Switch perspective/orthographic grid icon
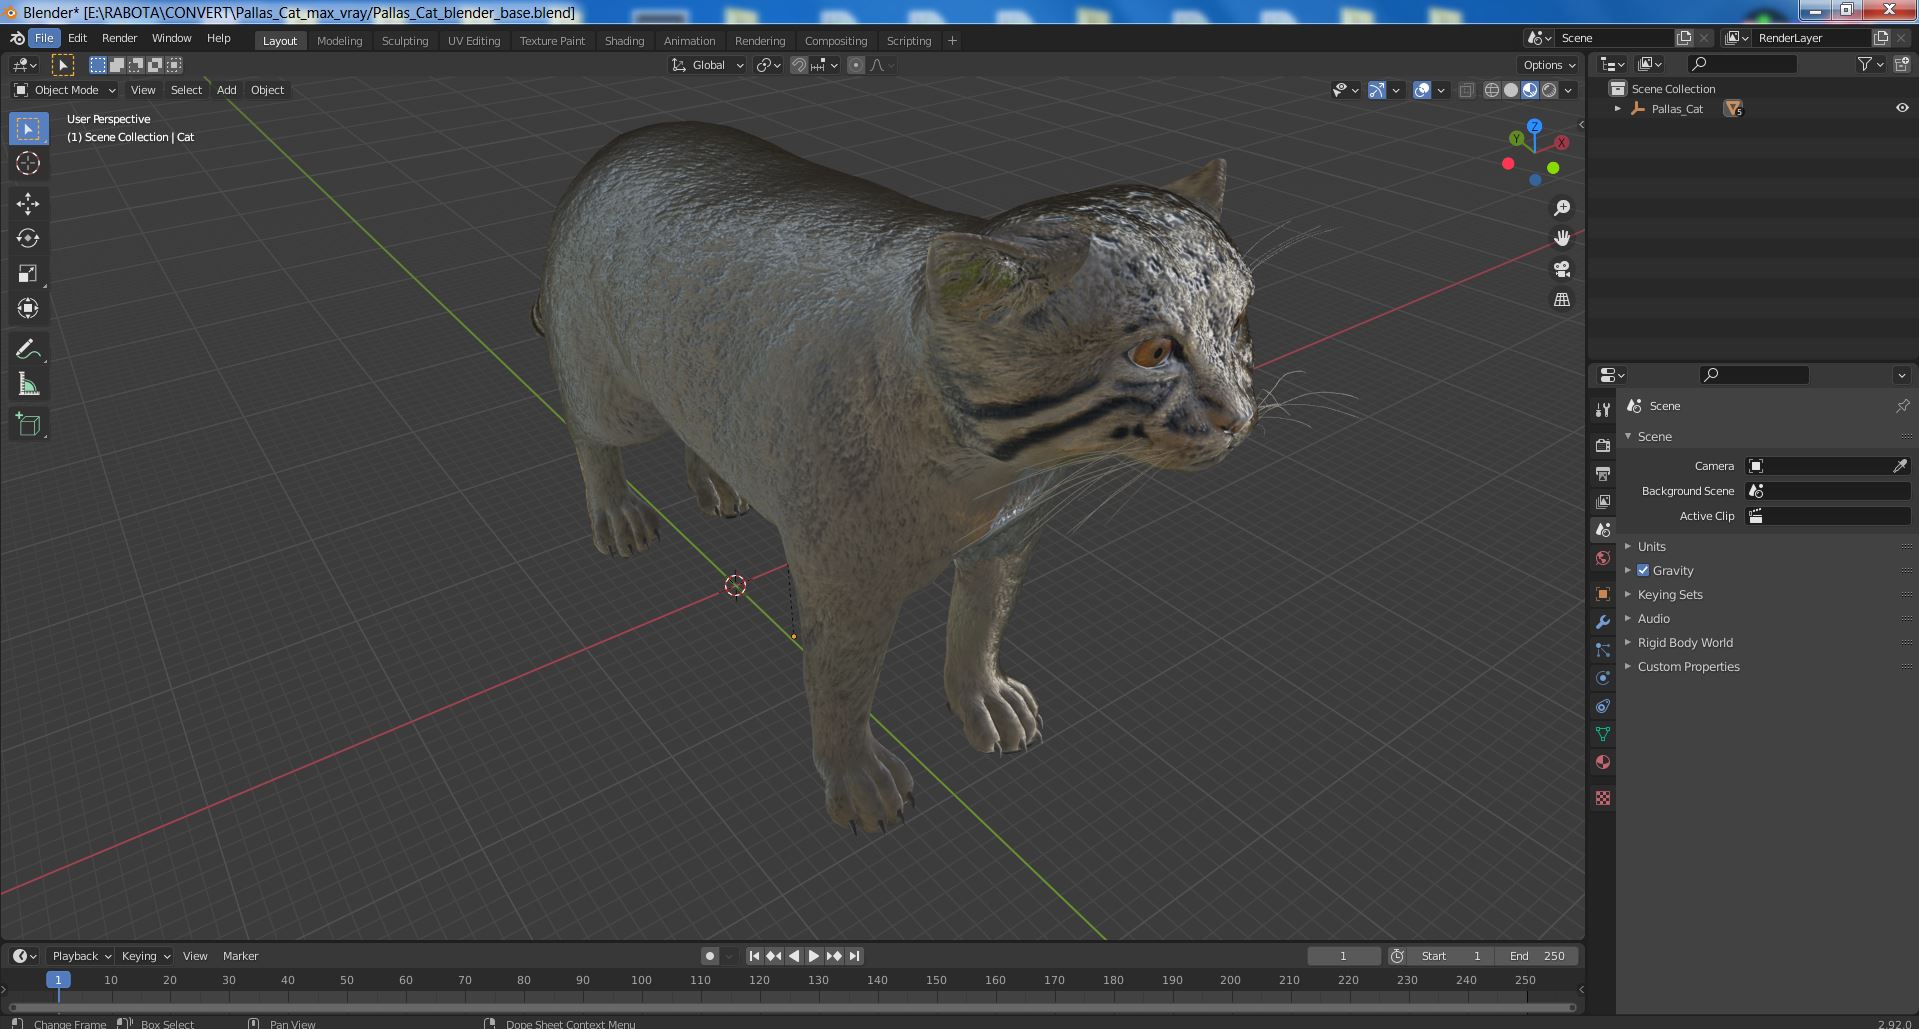1919x1029 pixels. (1562, 300)
